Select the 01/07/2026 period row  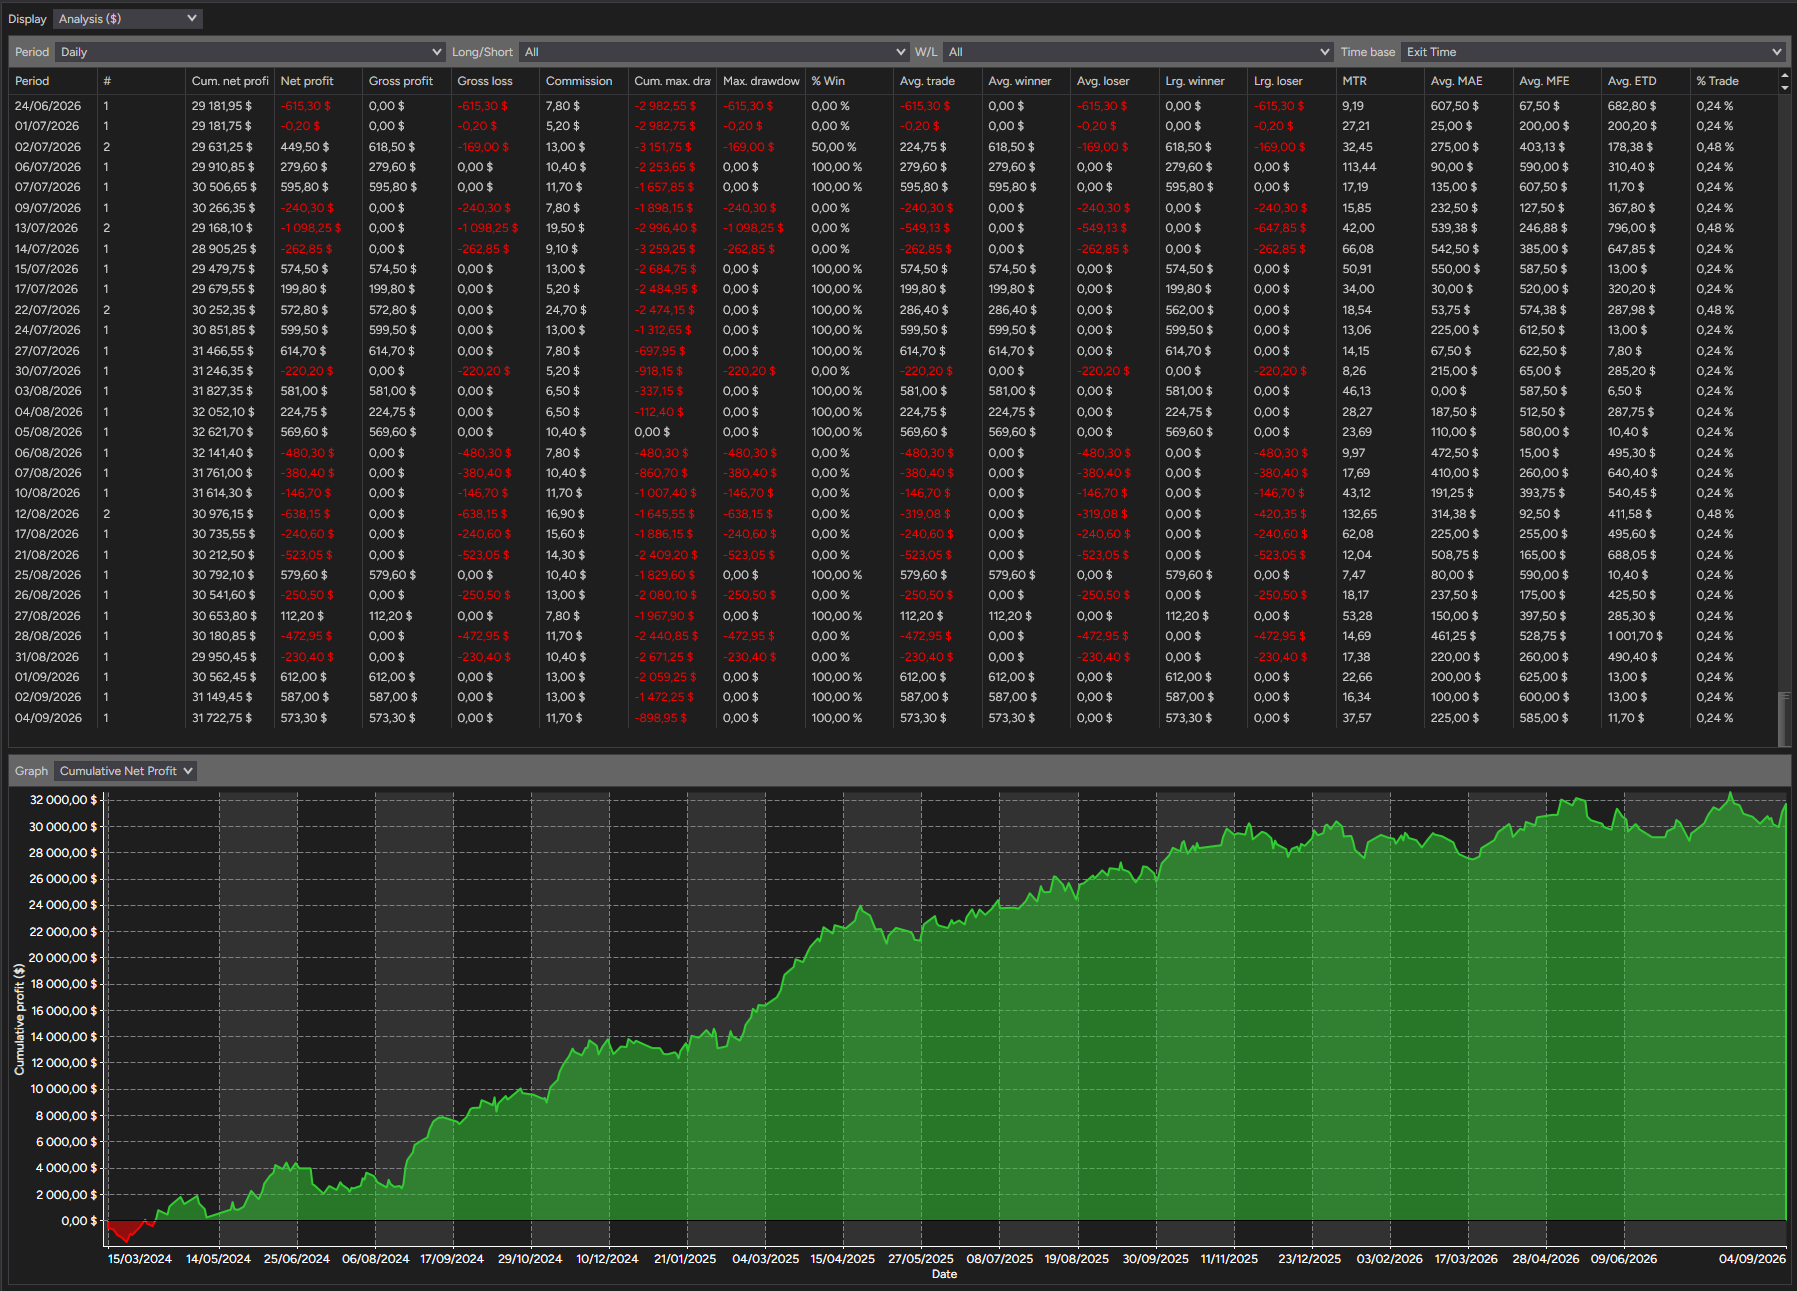(x=894, y=126)
